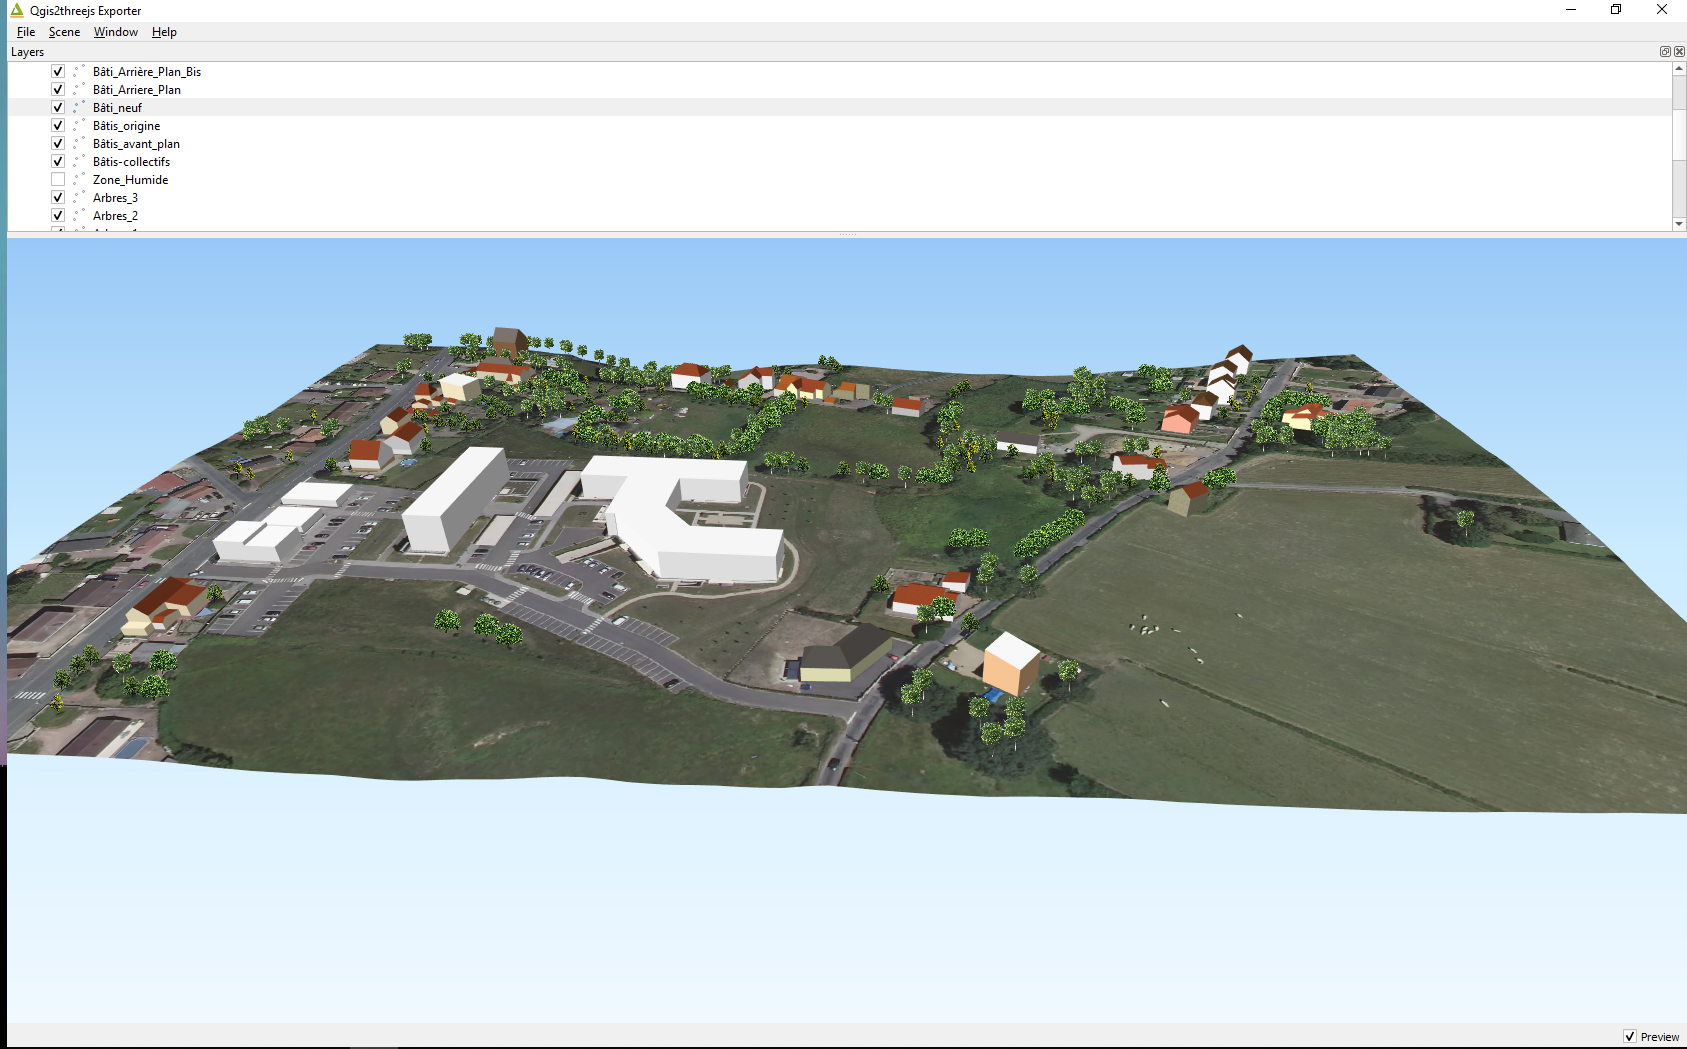
Task: Click the peach building with white roof in preview
Action: 1011,663
